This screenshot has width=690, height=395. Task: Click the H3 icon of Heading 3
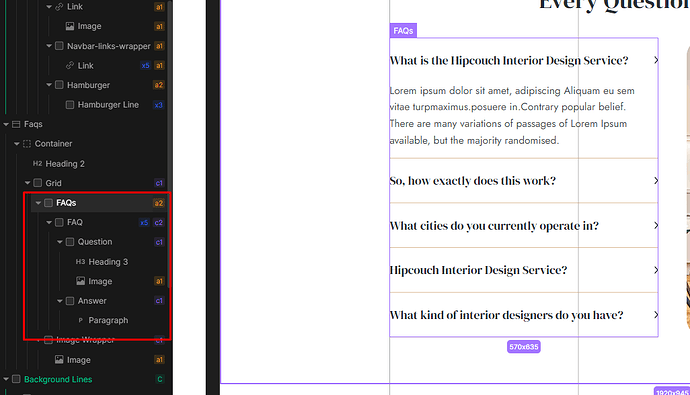[x=80, y=261]
